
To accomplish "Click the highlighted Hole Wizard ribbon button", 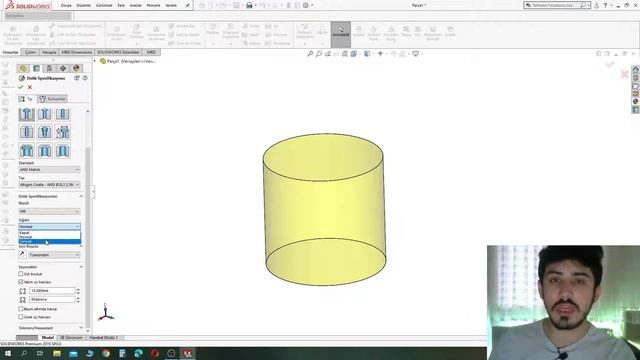I will (x=341, y=34).
